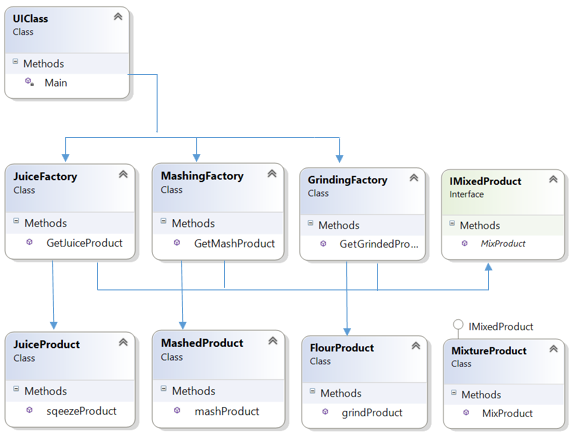Collapse the UIClass class box chevron
574x436 pixels.
pyautogui.click(x=118, y=16)
